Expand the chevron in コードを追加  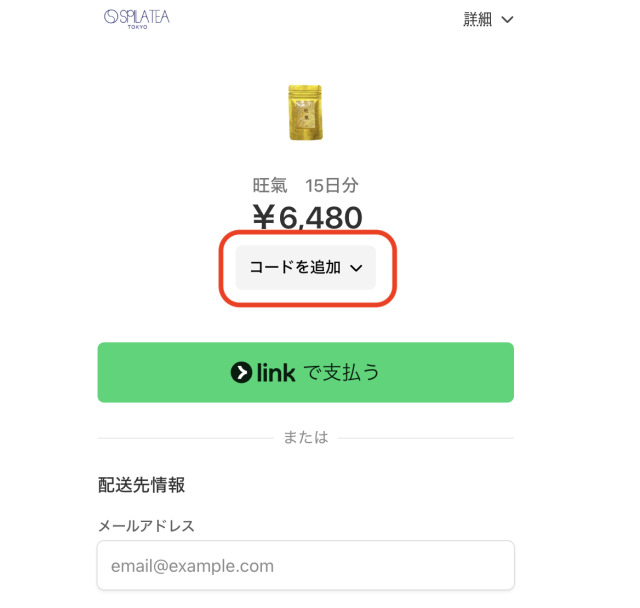pos(357,268)
